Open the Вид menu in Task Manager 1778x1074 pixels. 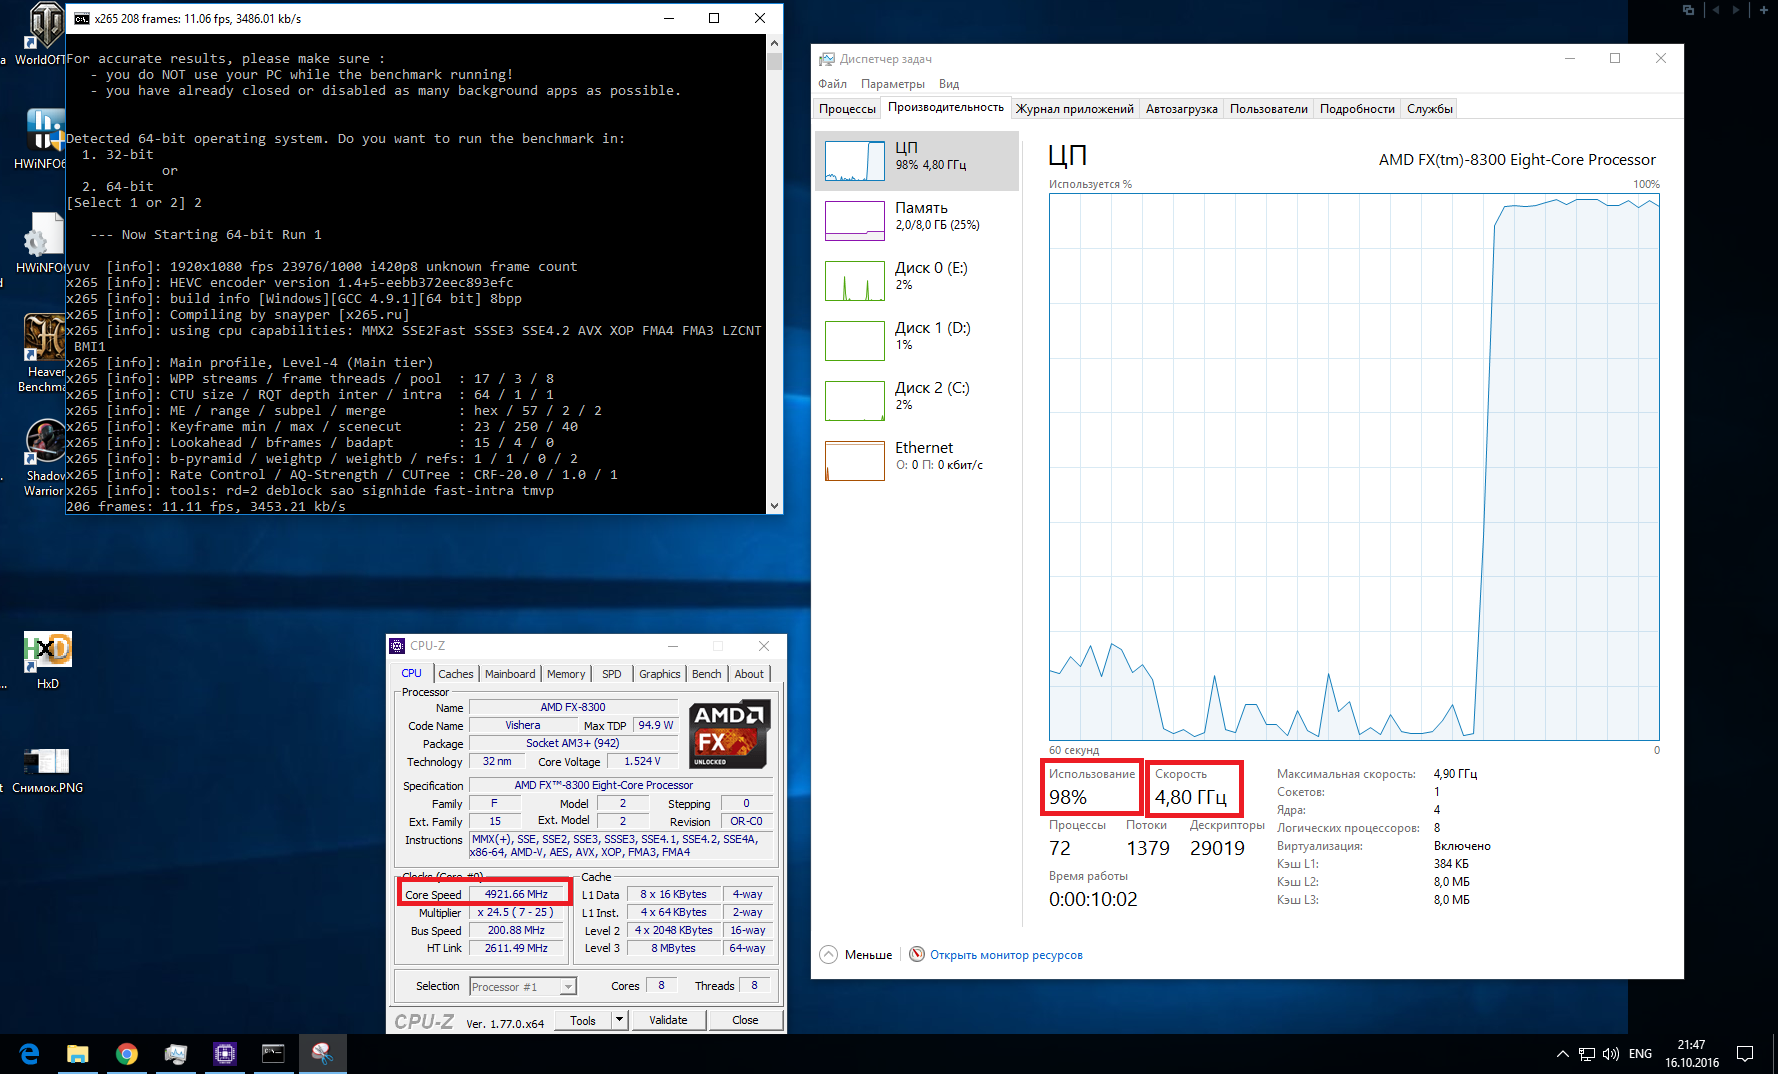[949, 84]
